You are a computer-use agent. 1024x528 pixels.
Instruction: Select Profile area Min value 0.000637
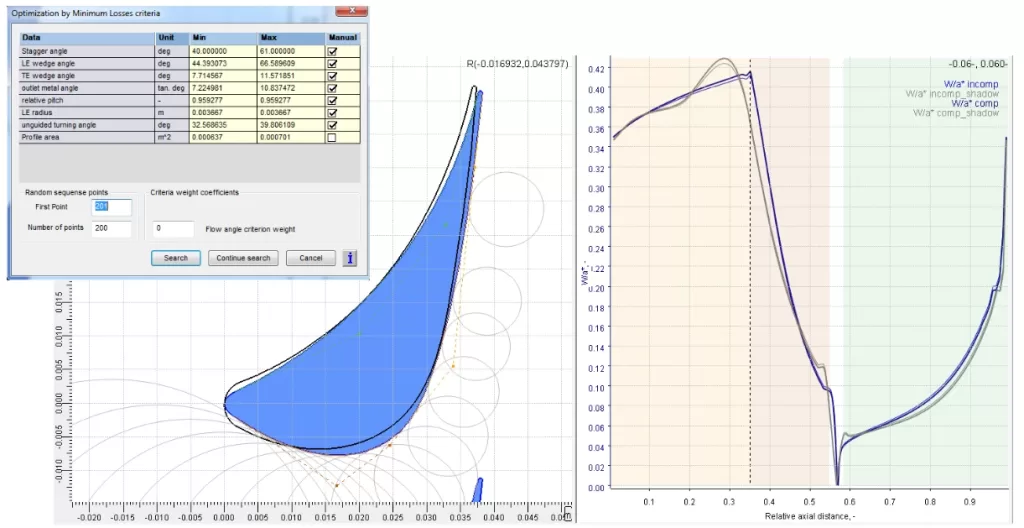(x=223, y=137)
